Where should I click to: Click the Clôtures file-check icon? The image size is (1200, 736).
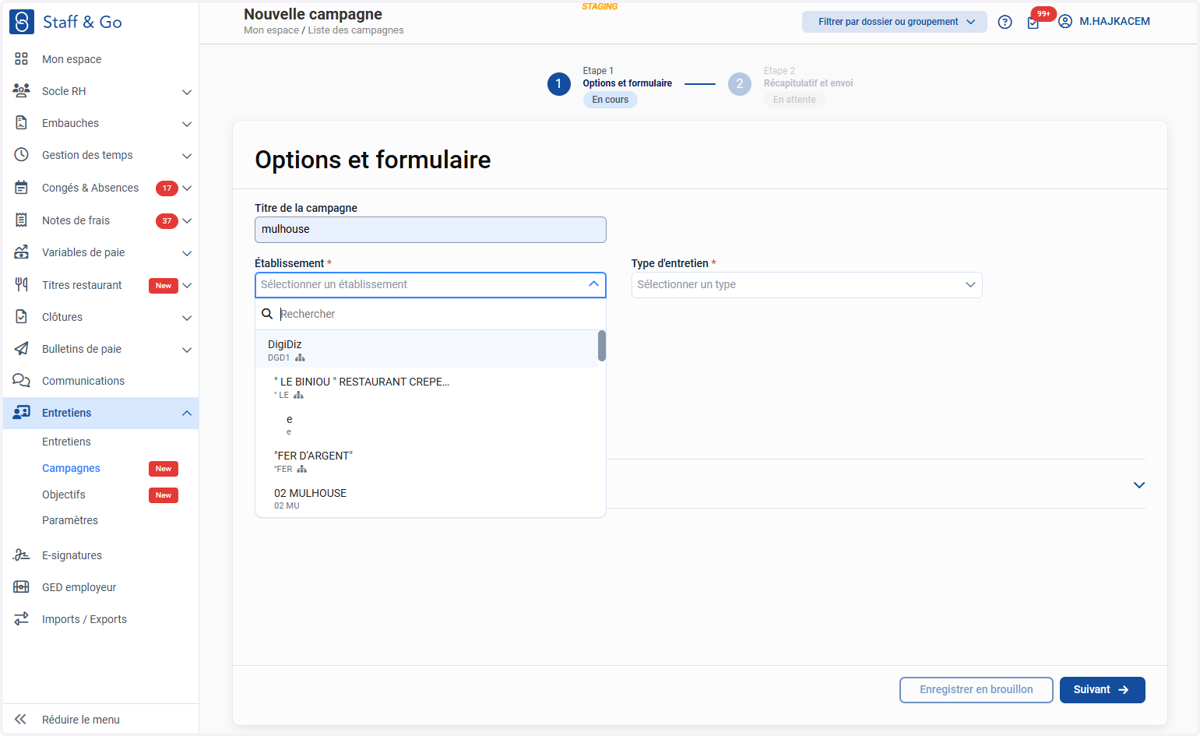tap(21, 317)
